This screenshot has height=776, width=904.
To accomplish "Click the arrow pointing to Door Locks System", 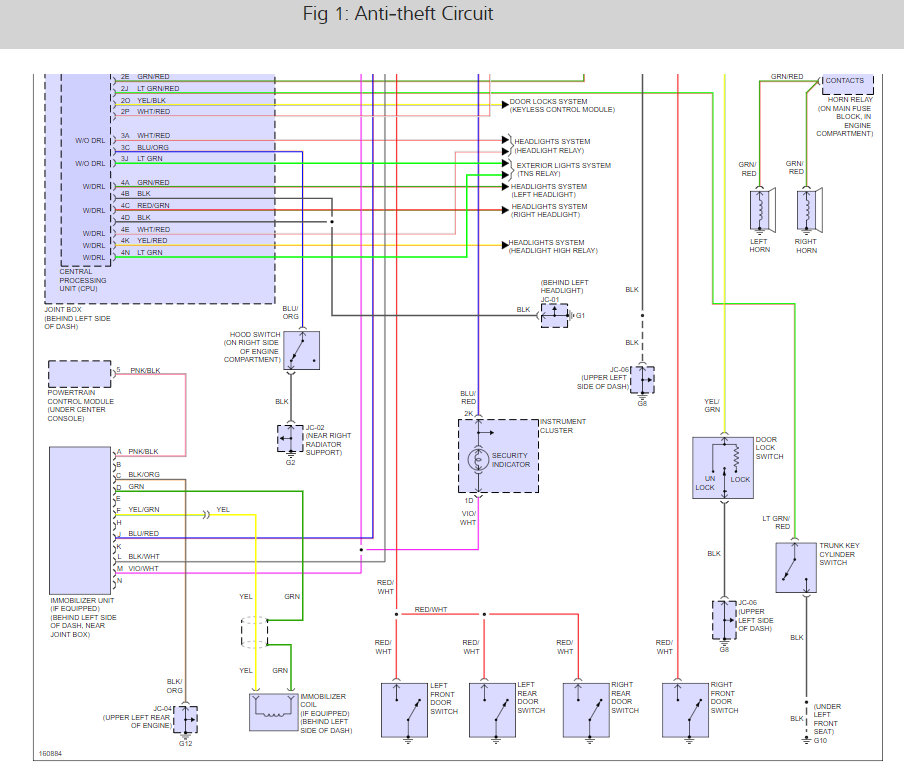I will [x=505, y=104].
